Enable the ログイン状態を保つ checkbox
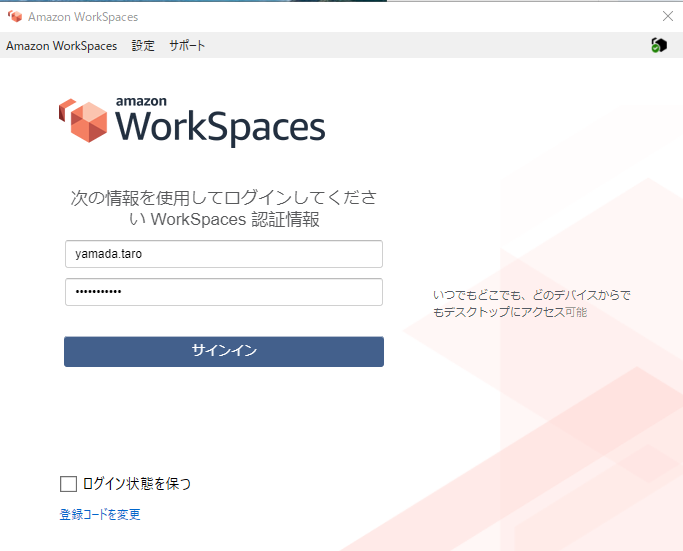683x551 pixels. pyautogui.click(x=69, y=484)
